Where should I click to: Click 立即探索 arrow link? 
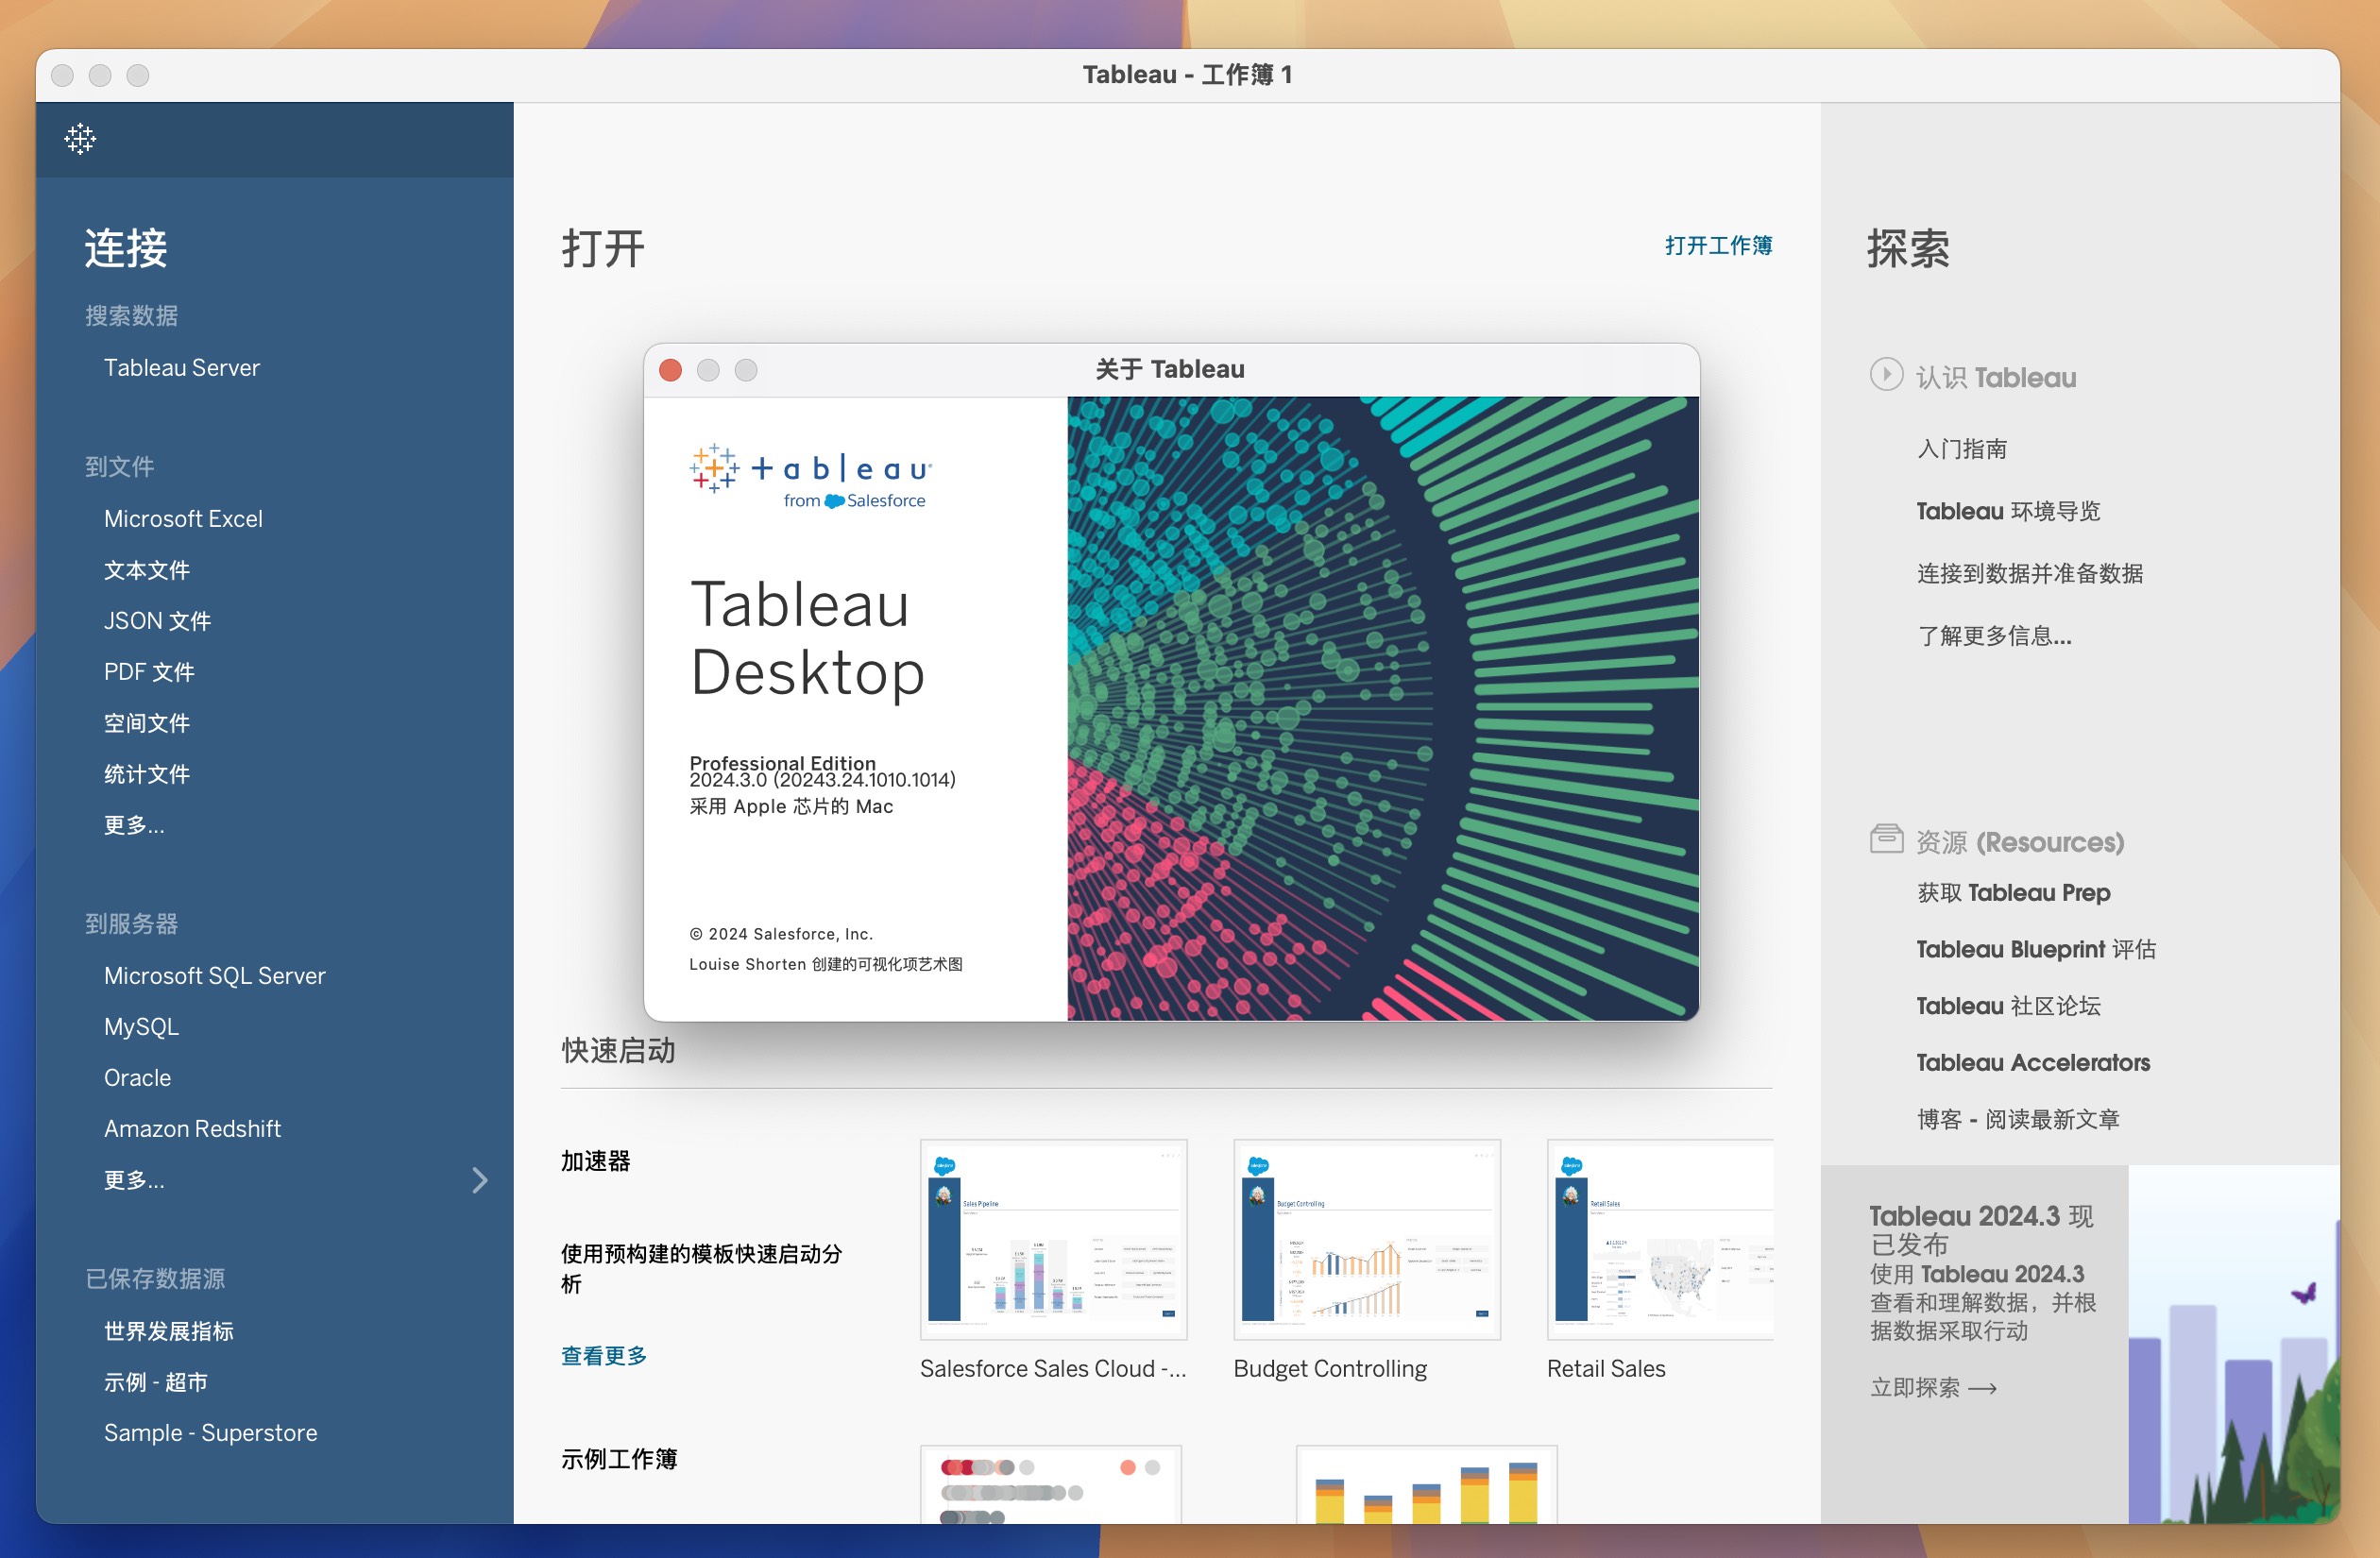tap(1933, 1388)
